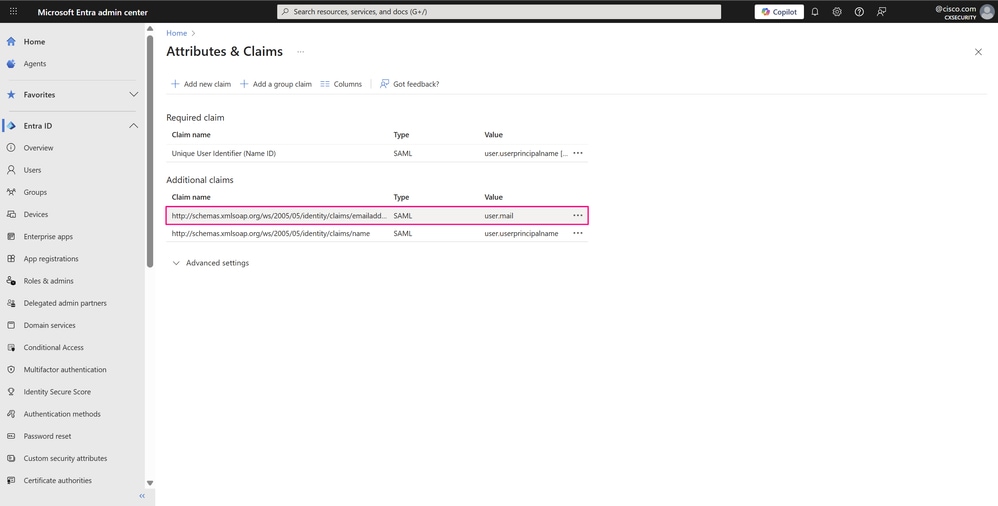Click the Devices icon in sidebar
998x506 pixels.
pos(11,214)
